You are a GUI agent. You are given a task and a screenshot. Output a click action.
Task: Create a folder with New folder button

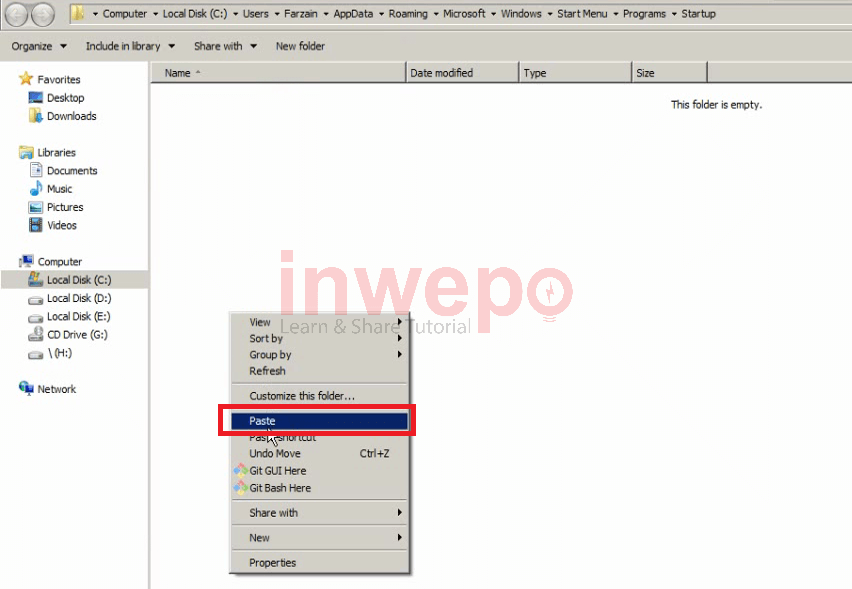[x=300, y=46]
